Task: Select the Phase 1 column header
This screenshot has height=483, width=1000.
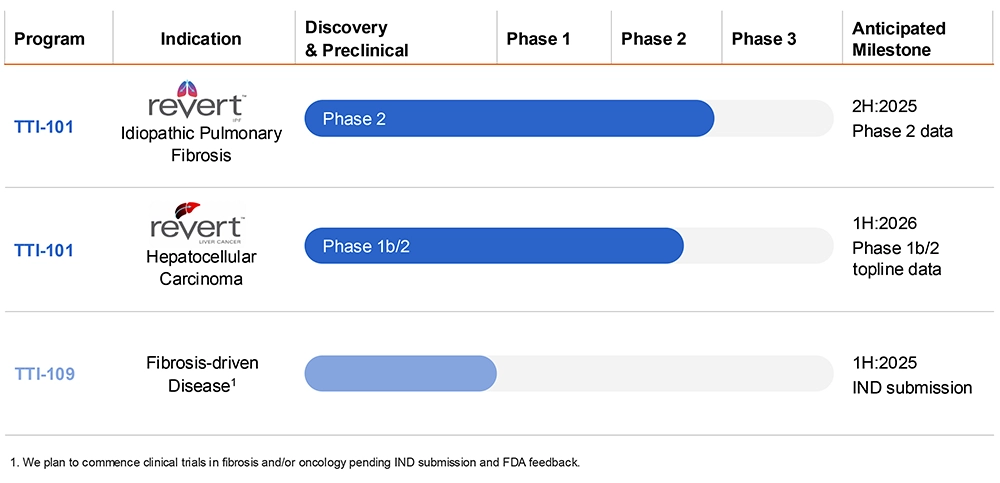Action: (x=538, y=39)
